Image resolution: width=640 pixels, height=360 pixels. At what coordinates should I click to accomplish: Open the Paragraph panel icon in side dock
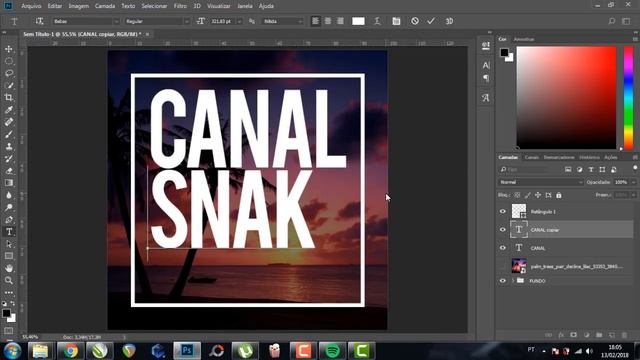(486, 78)
